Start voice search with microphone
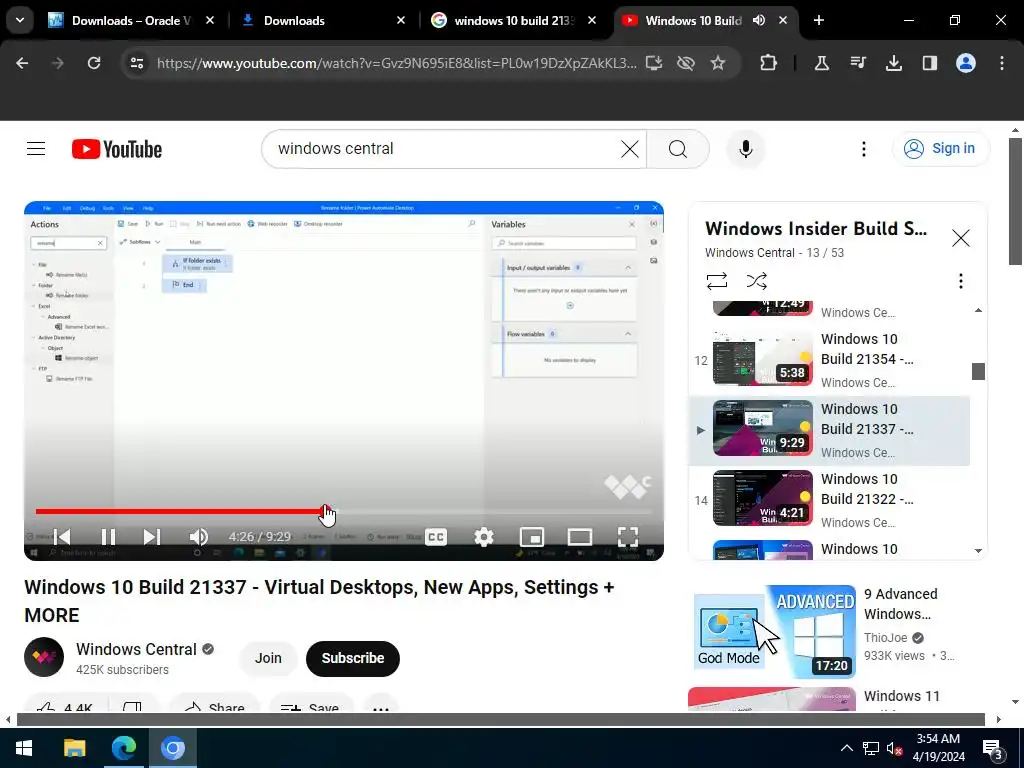 (x=745, y=149)
